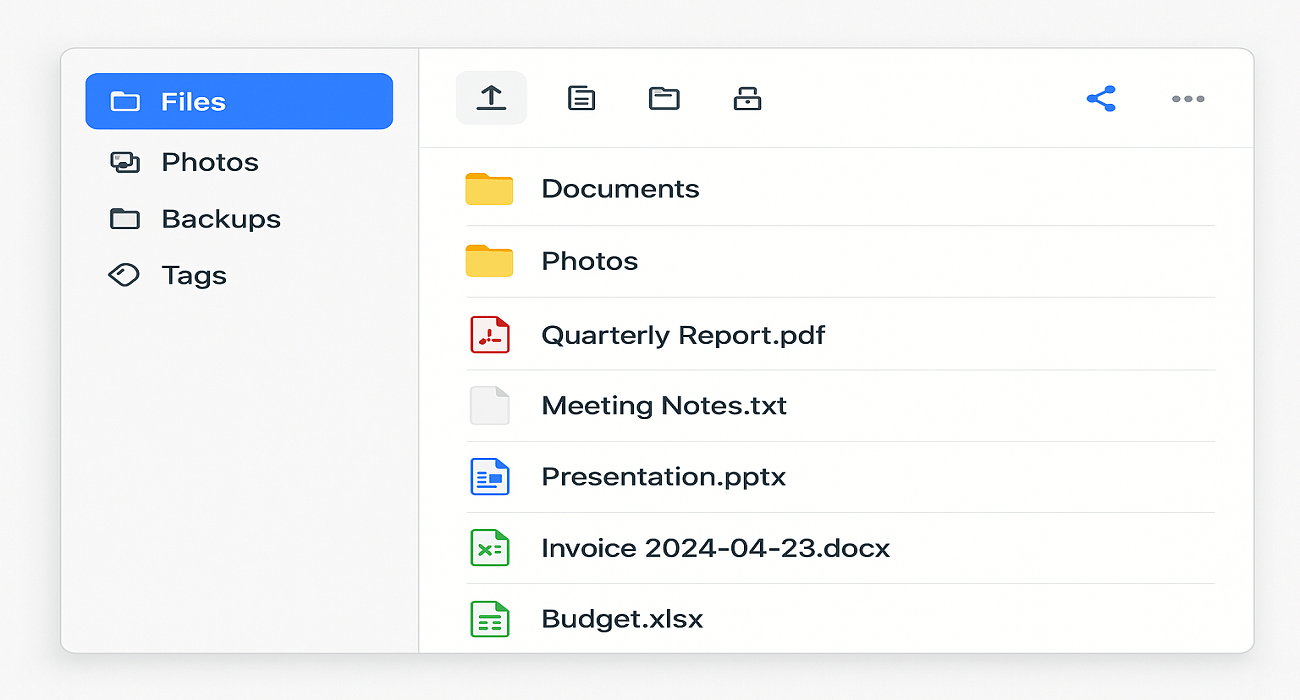The image size is (1300, 700).
Task: Click the upload arrow toolbar icon
Action: (x=491, y=98)
